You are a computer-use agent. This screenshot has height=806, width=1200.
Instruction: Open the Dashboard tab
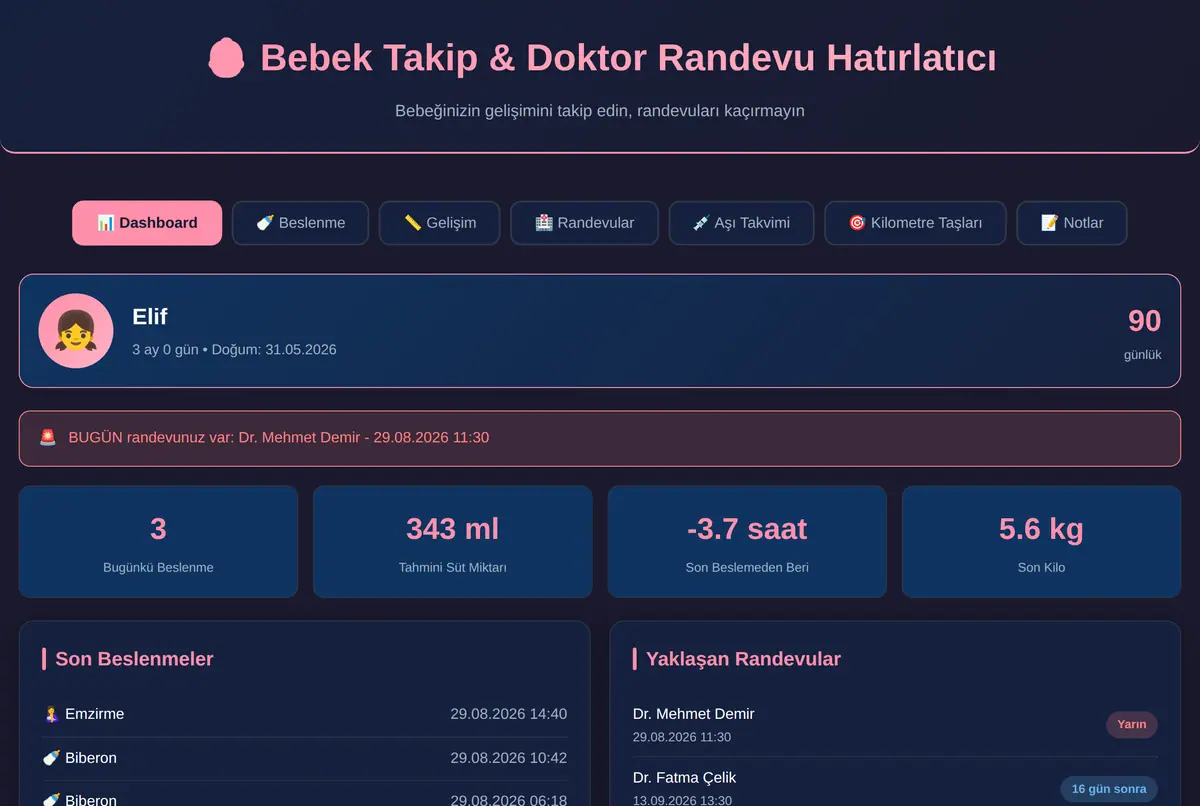coord(147,223)
